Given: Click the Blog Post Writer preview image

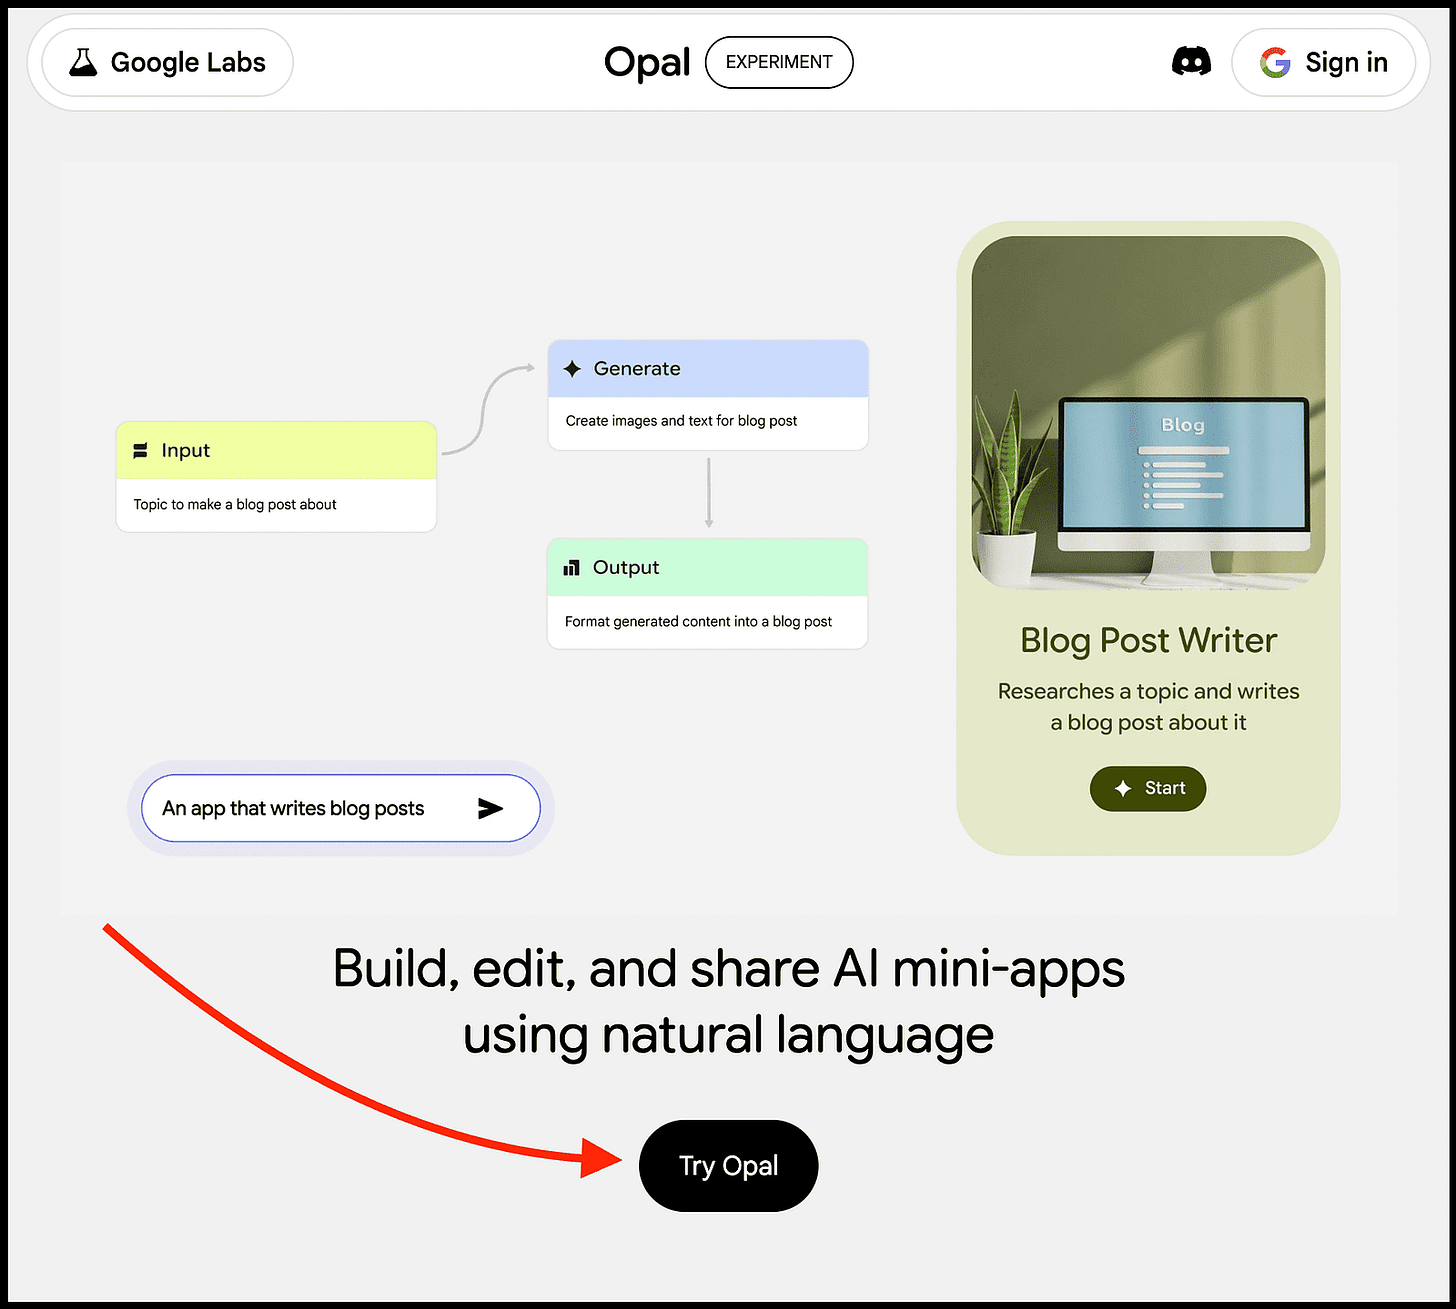Looking at the screenshot, I should (1148, 412).
